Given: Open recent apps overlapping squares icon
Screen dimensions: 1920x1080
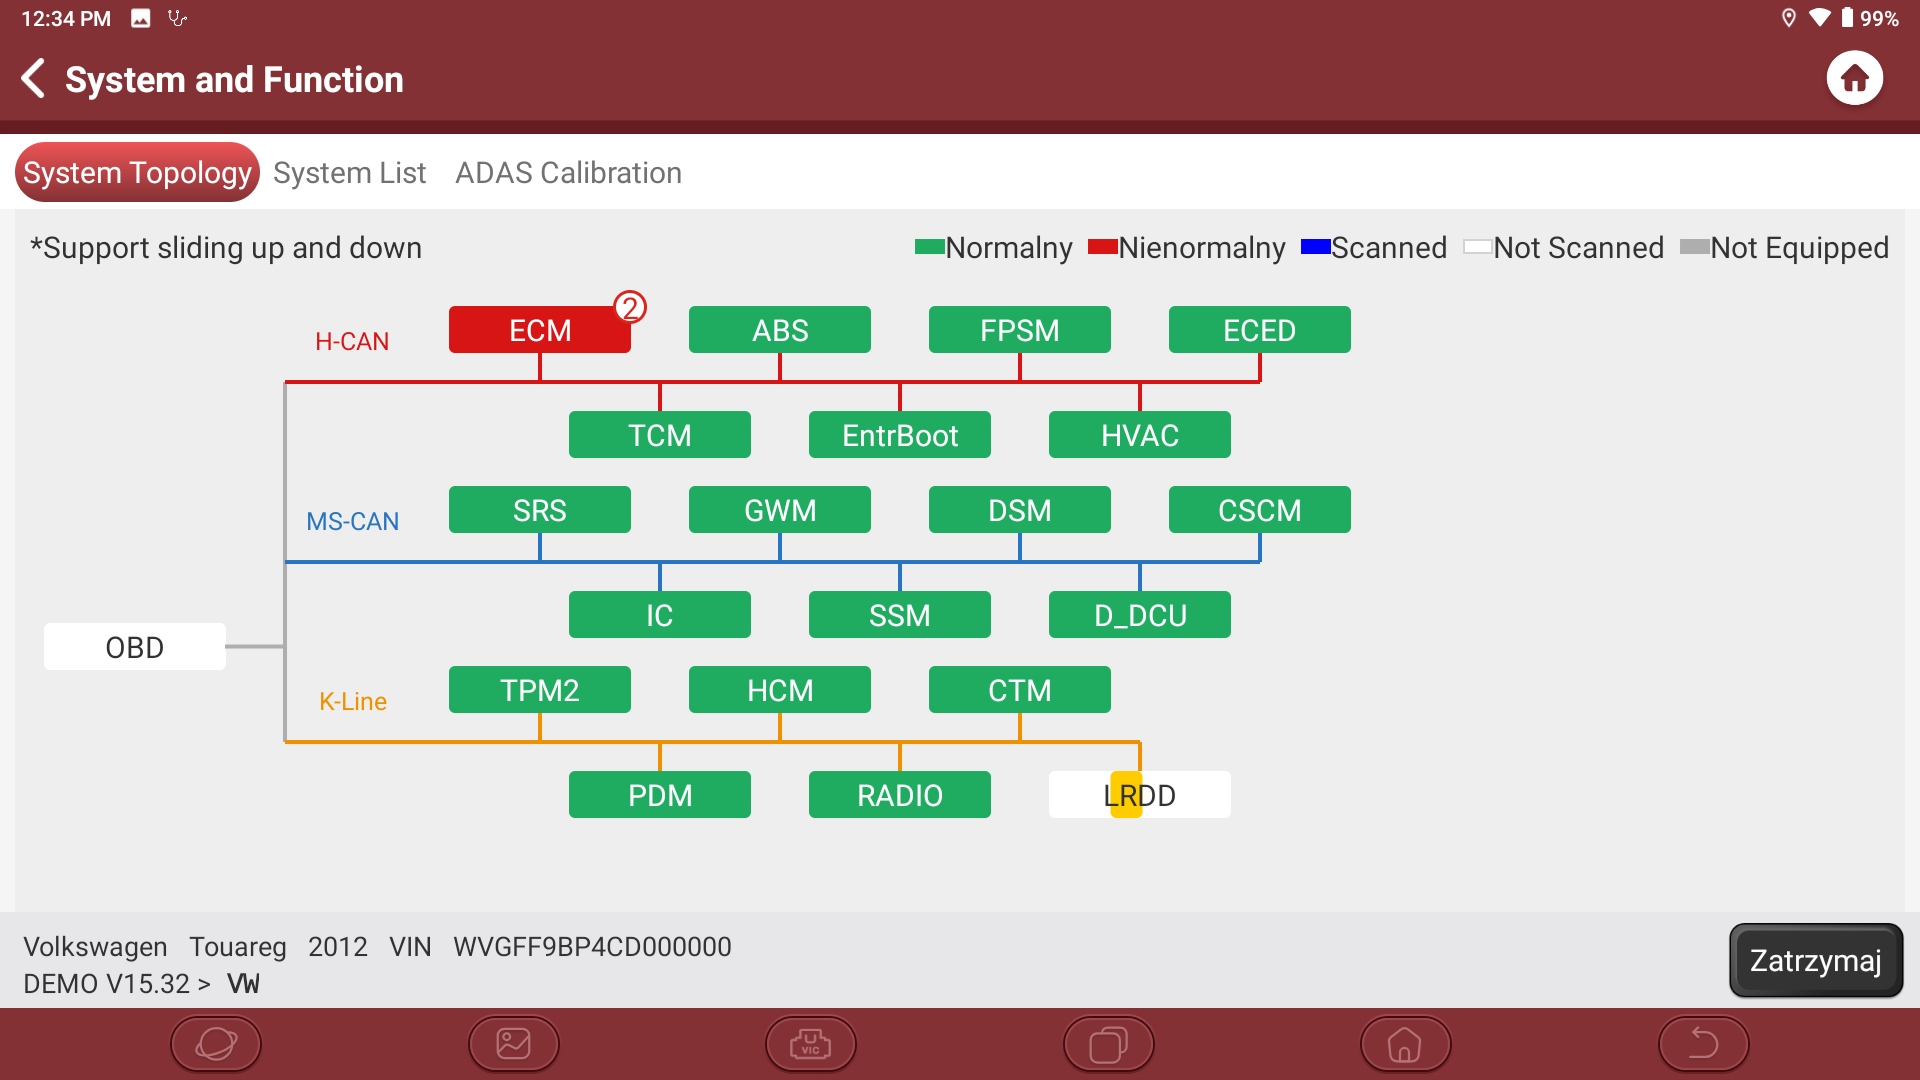Looking at the screenshot, I should tap(1108, 1044).
